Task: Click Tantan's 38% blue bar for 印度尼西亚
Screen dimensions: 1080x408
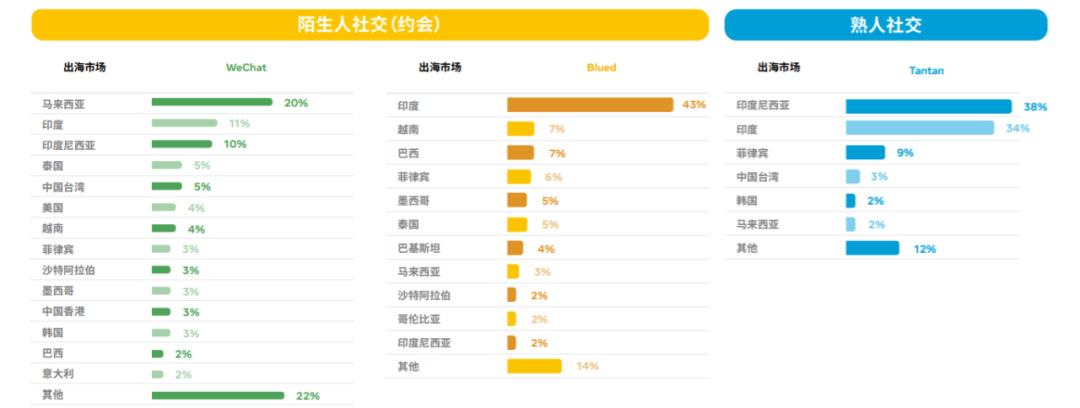Action: point(928,106)
